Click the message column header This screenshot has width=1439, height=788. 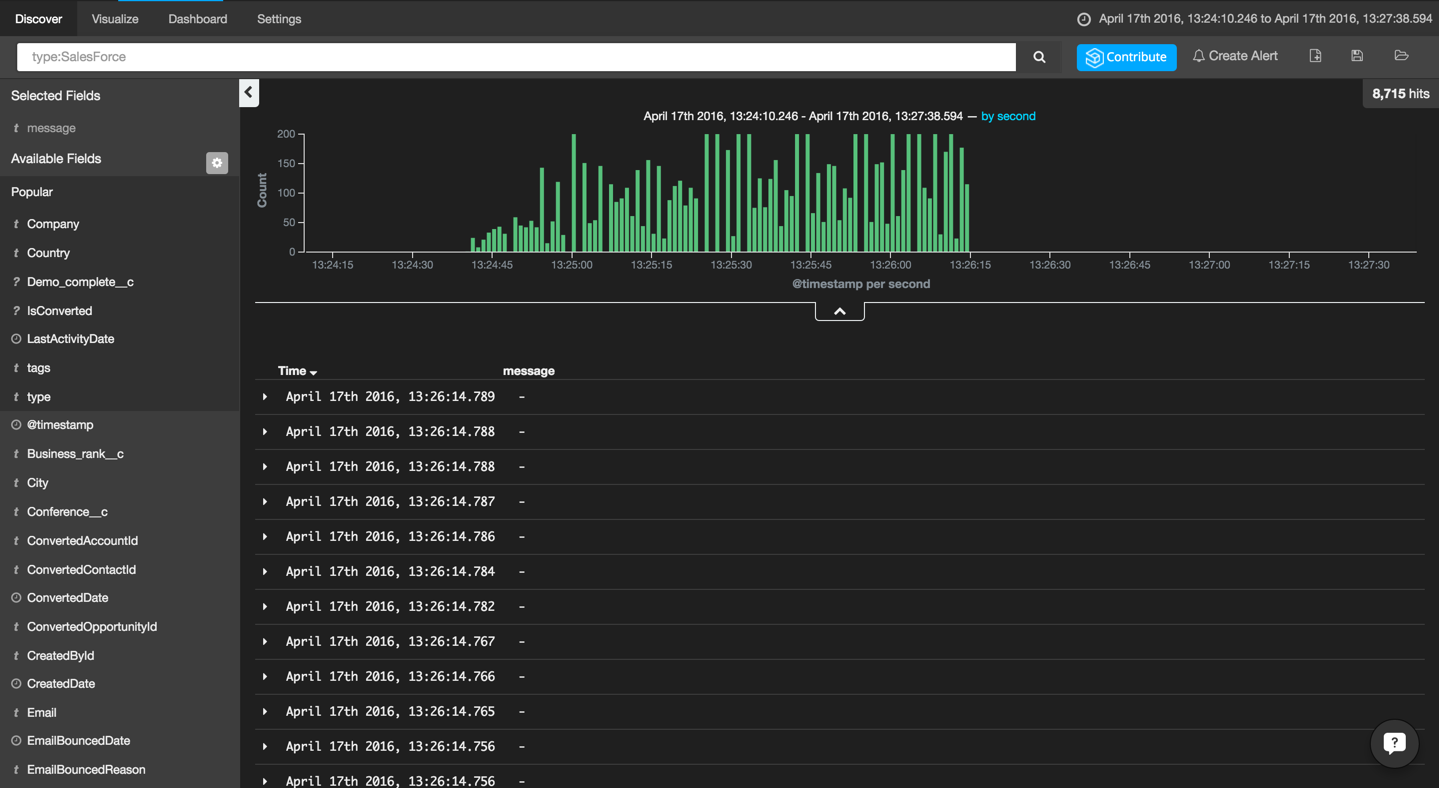pos(528,371)
